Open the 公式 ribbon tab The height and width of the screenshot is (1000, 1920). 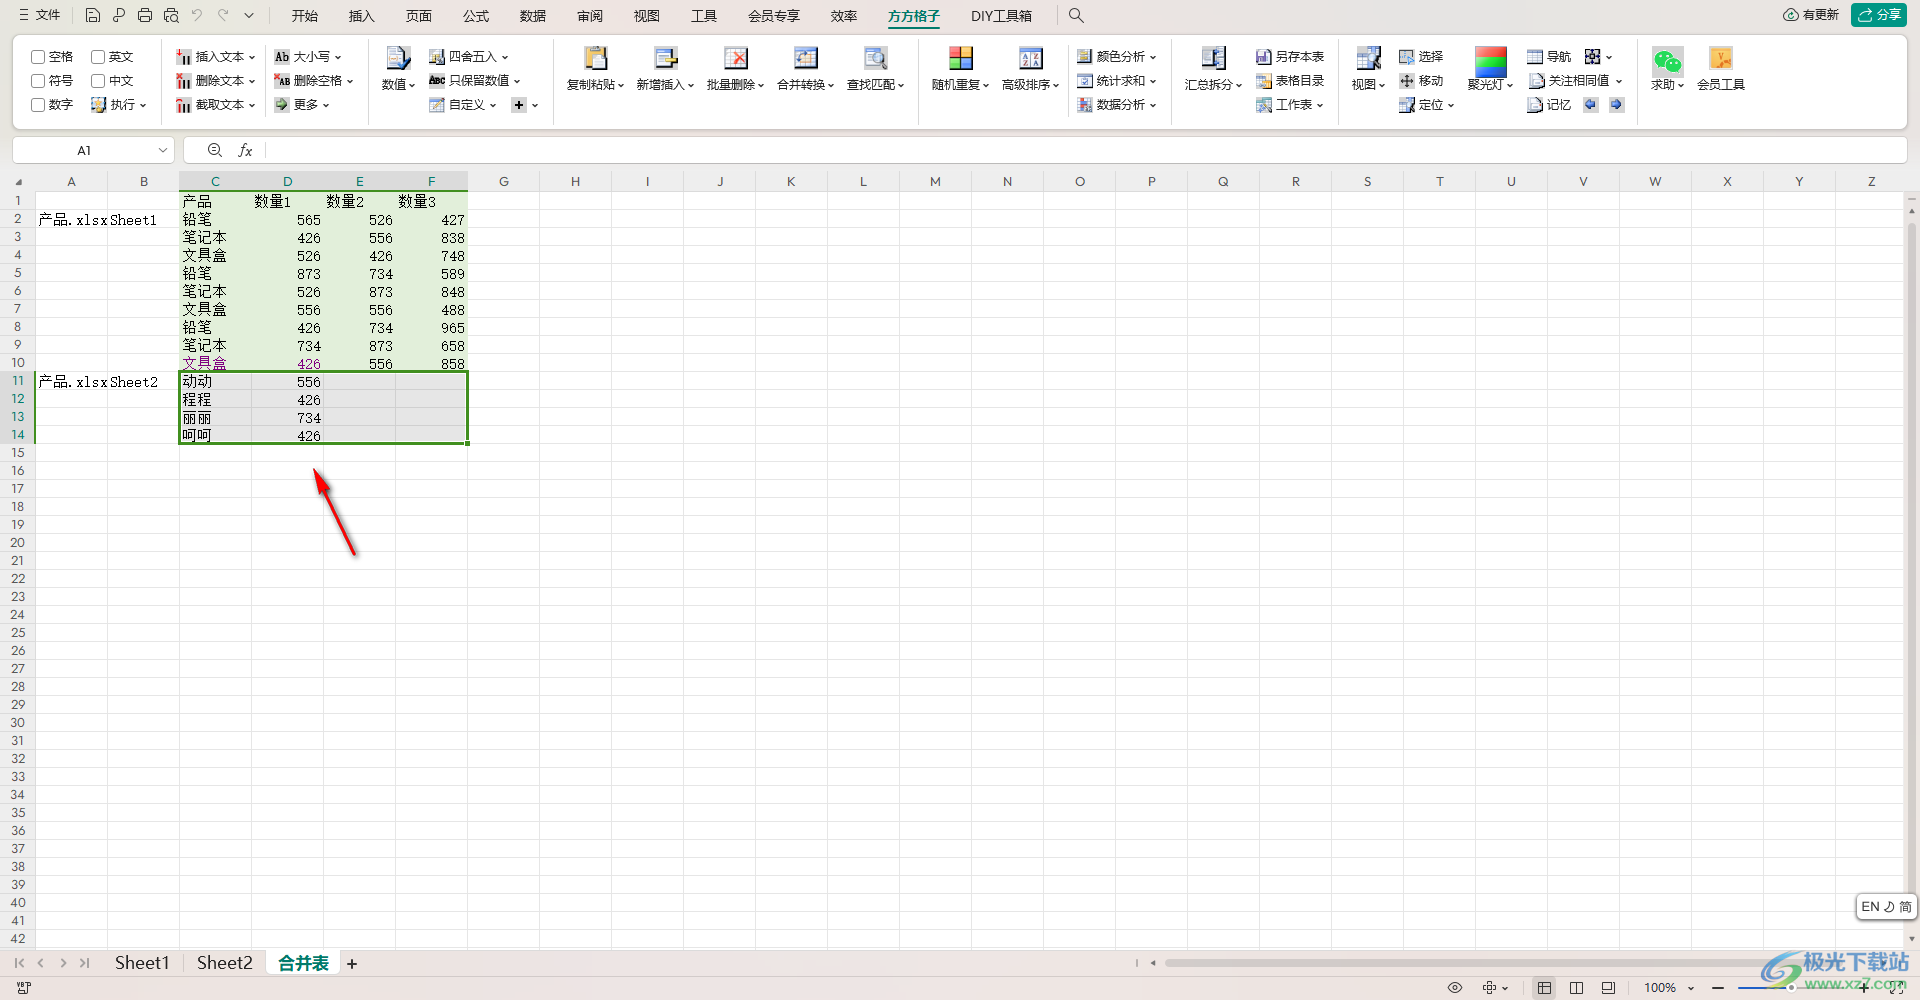pos(476,16)
